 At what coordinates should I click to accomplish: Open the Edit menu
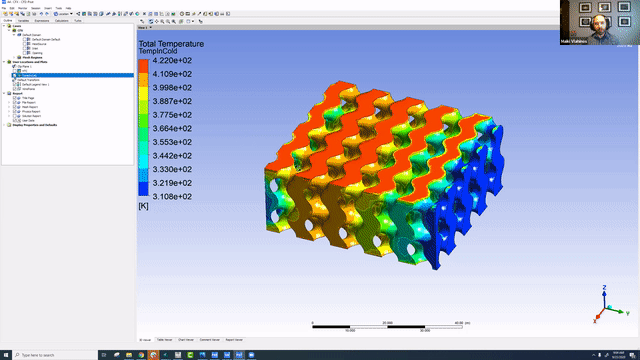(12, 8)
